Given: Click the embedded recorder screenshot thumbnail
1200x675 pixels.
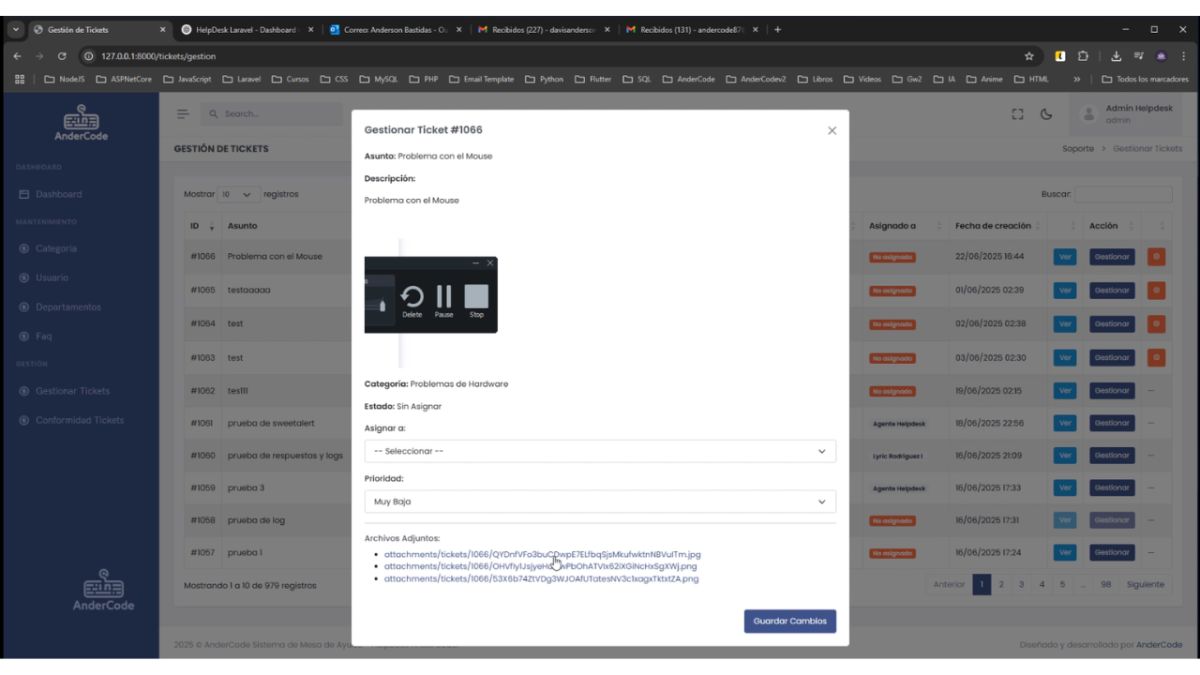Looking at the screenshot, I should pos(431,296).
